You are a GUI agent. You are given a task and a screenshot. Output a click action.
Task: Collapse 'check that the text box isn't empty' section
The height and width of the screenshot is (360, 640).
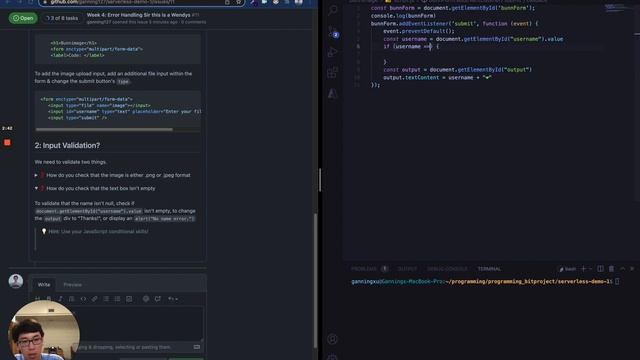pos(95,188)
